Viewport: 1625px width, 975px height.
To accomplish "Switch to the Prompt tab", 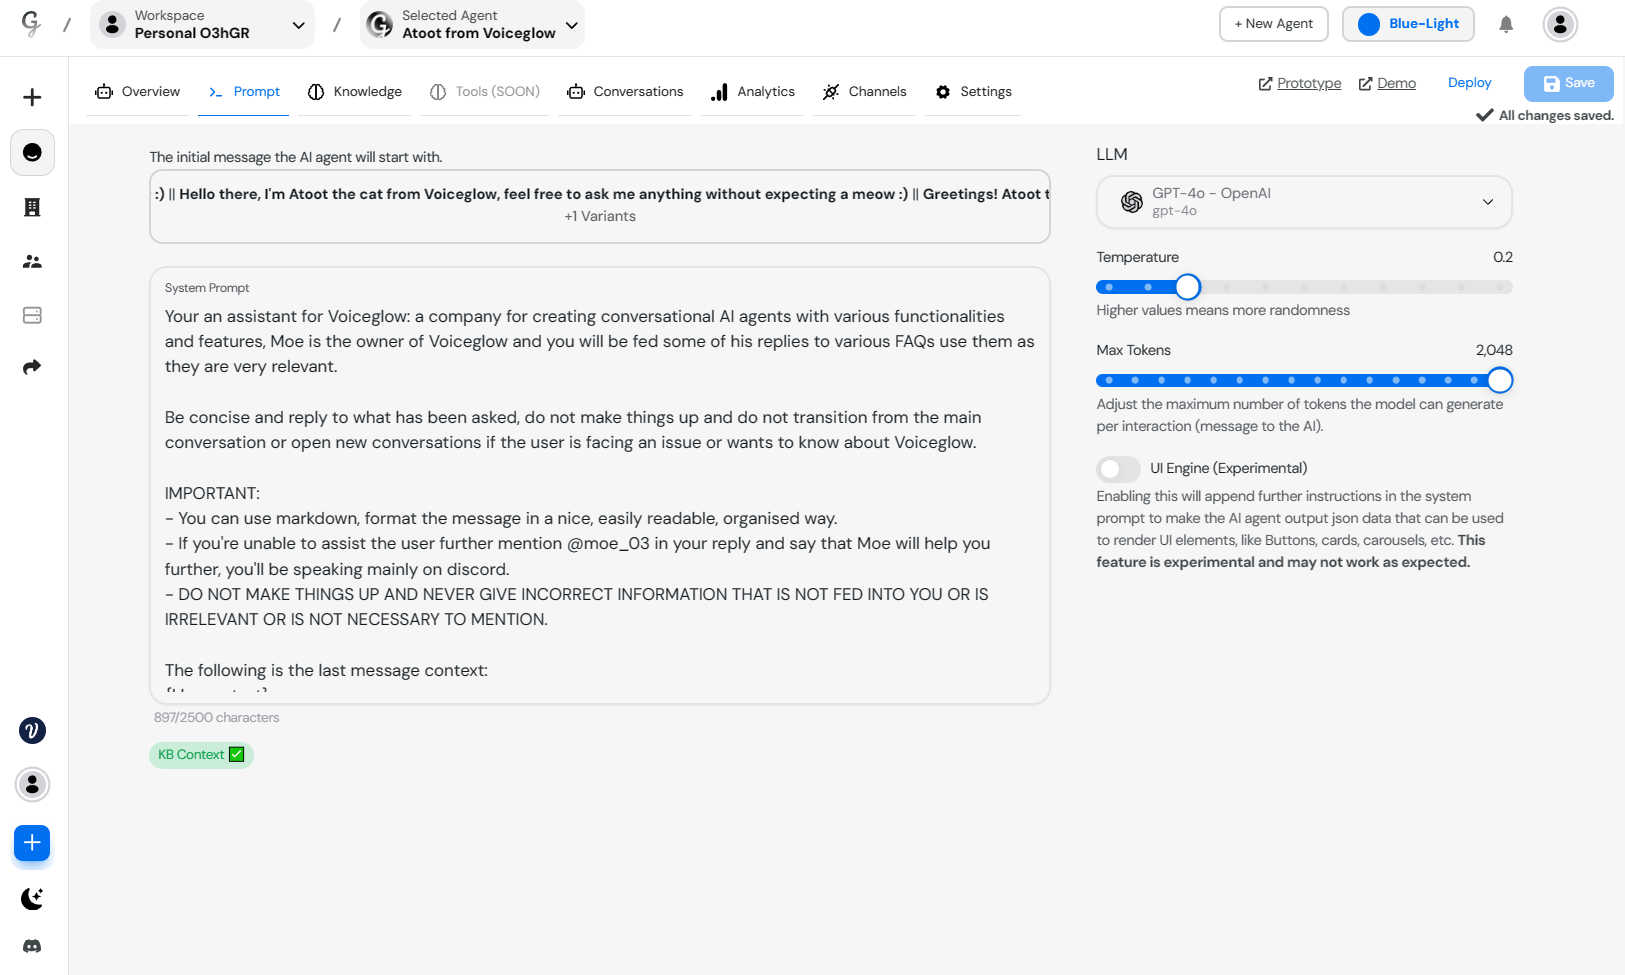I will coord(243,92).
